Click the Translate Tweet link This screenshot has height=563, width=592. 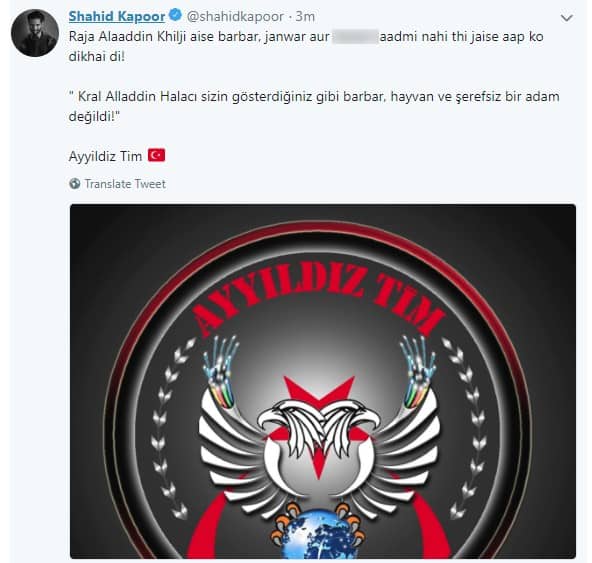point(125,184)
